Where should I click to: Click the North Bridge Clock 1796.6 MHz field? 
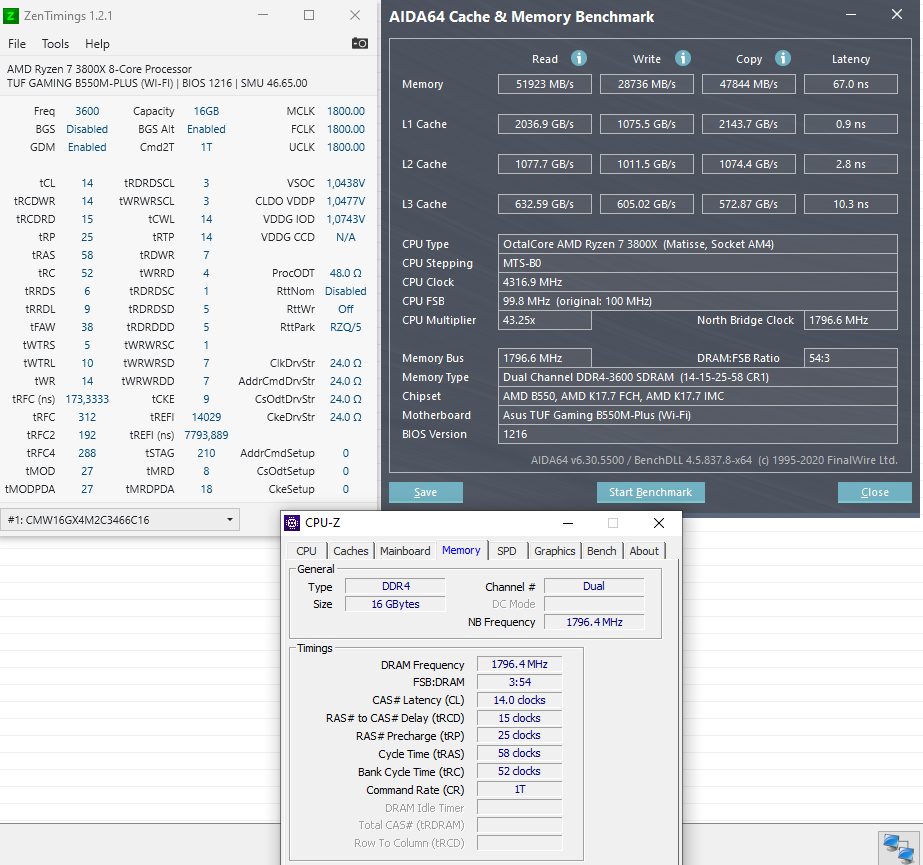tap(851, 320)
